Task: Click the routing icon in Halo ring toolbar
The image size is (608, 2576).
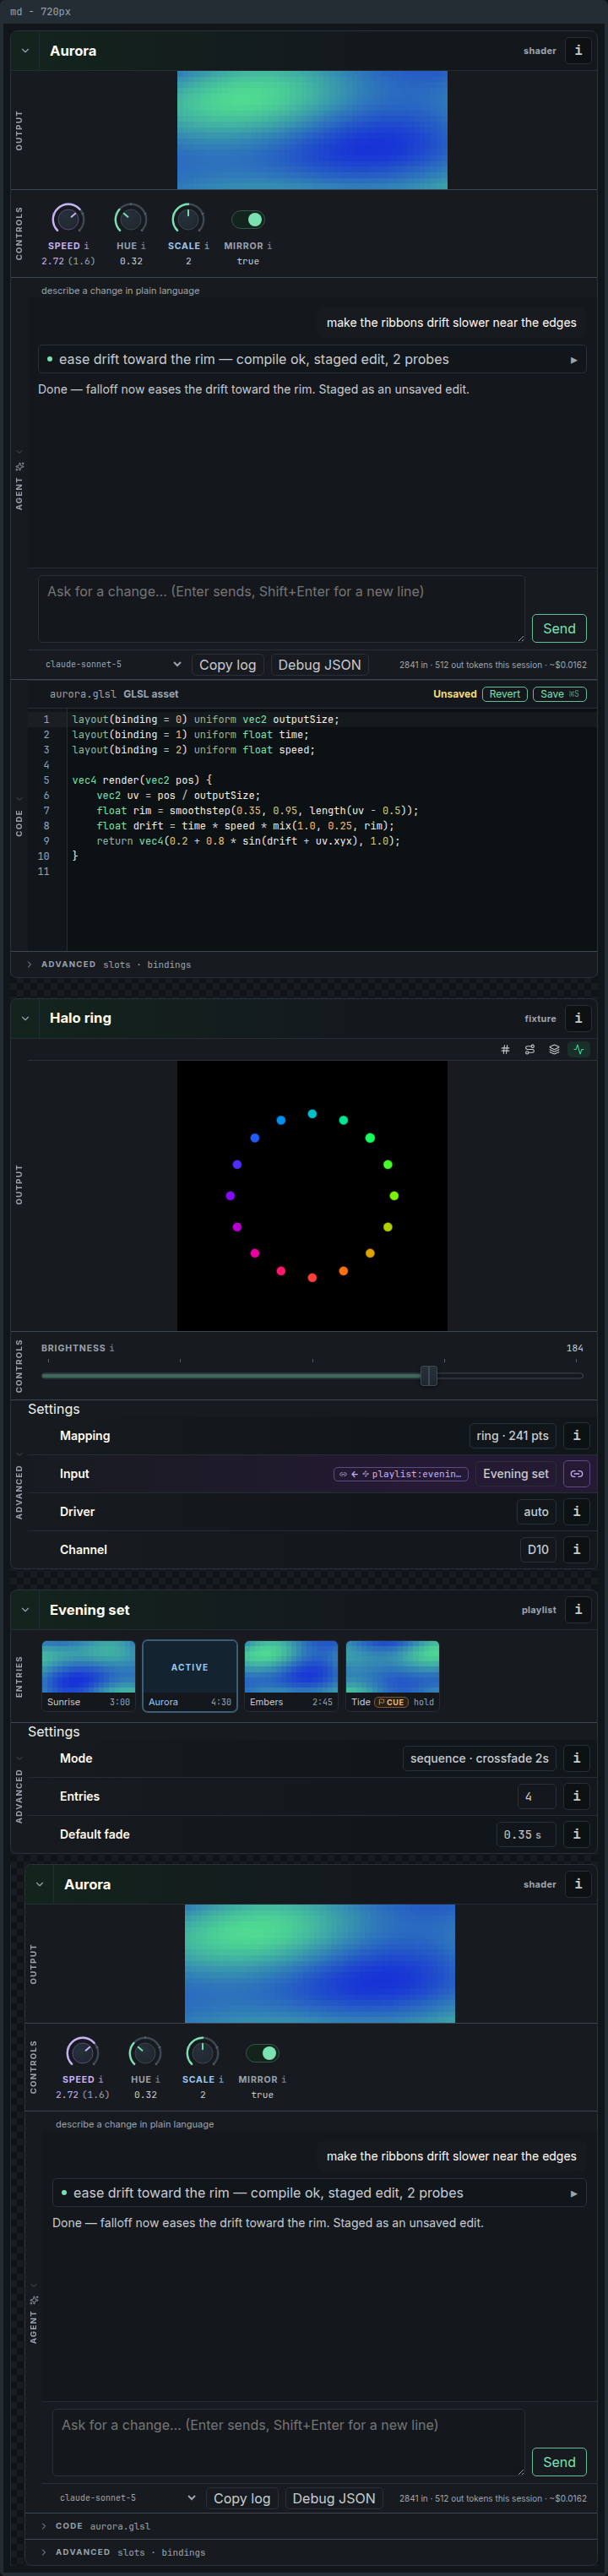Action: coord(530,1049)
